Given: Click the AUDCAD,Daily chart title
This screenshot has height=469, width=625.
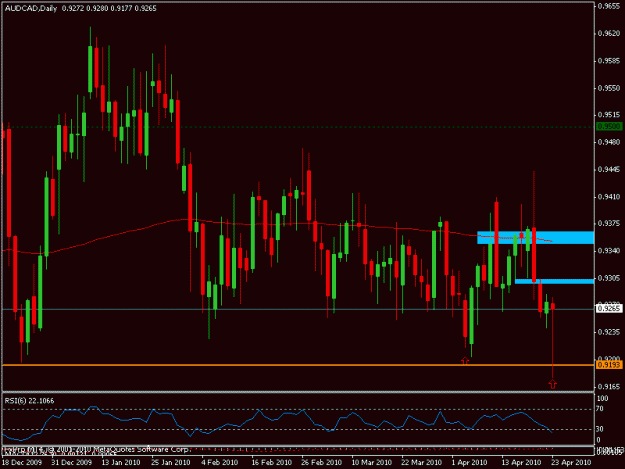Looking at the screenshot, I should (x=31, y=8).
